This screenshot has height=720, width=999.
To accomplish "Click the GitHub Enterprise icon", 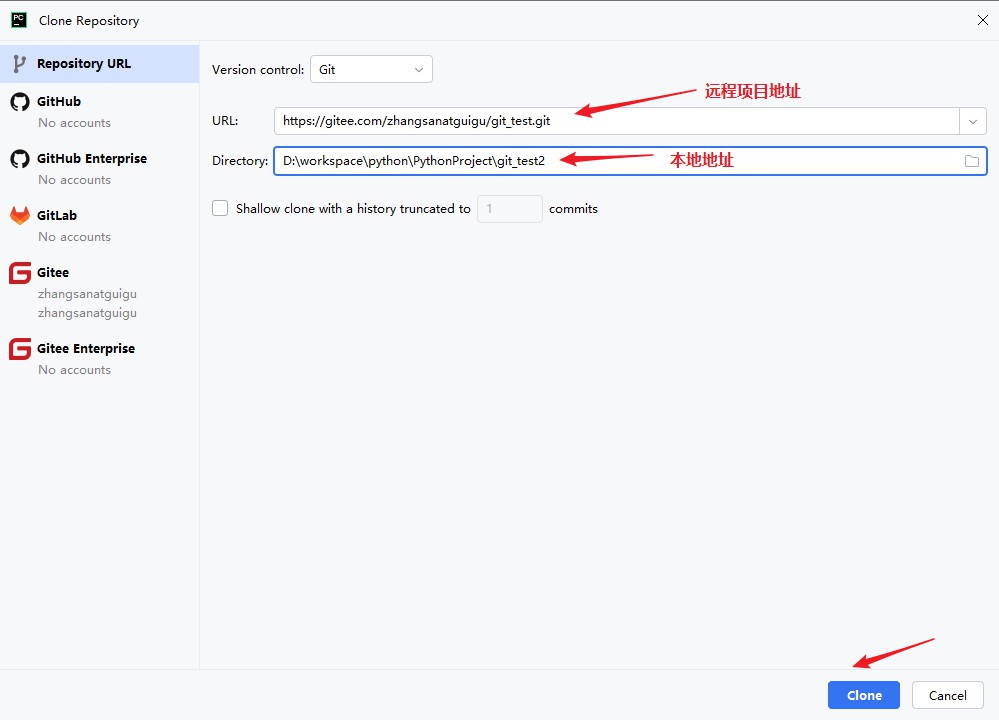I will (20, 159).
